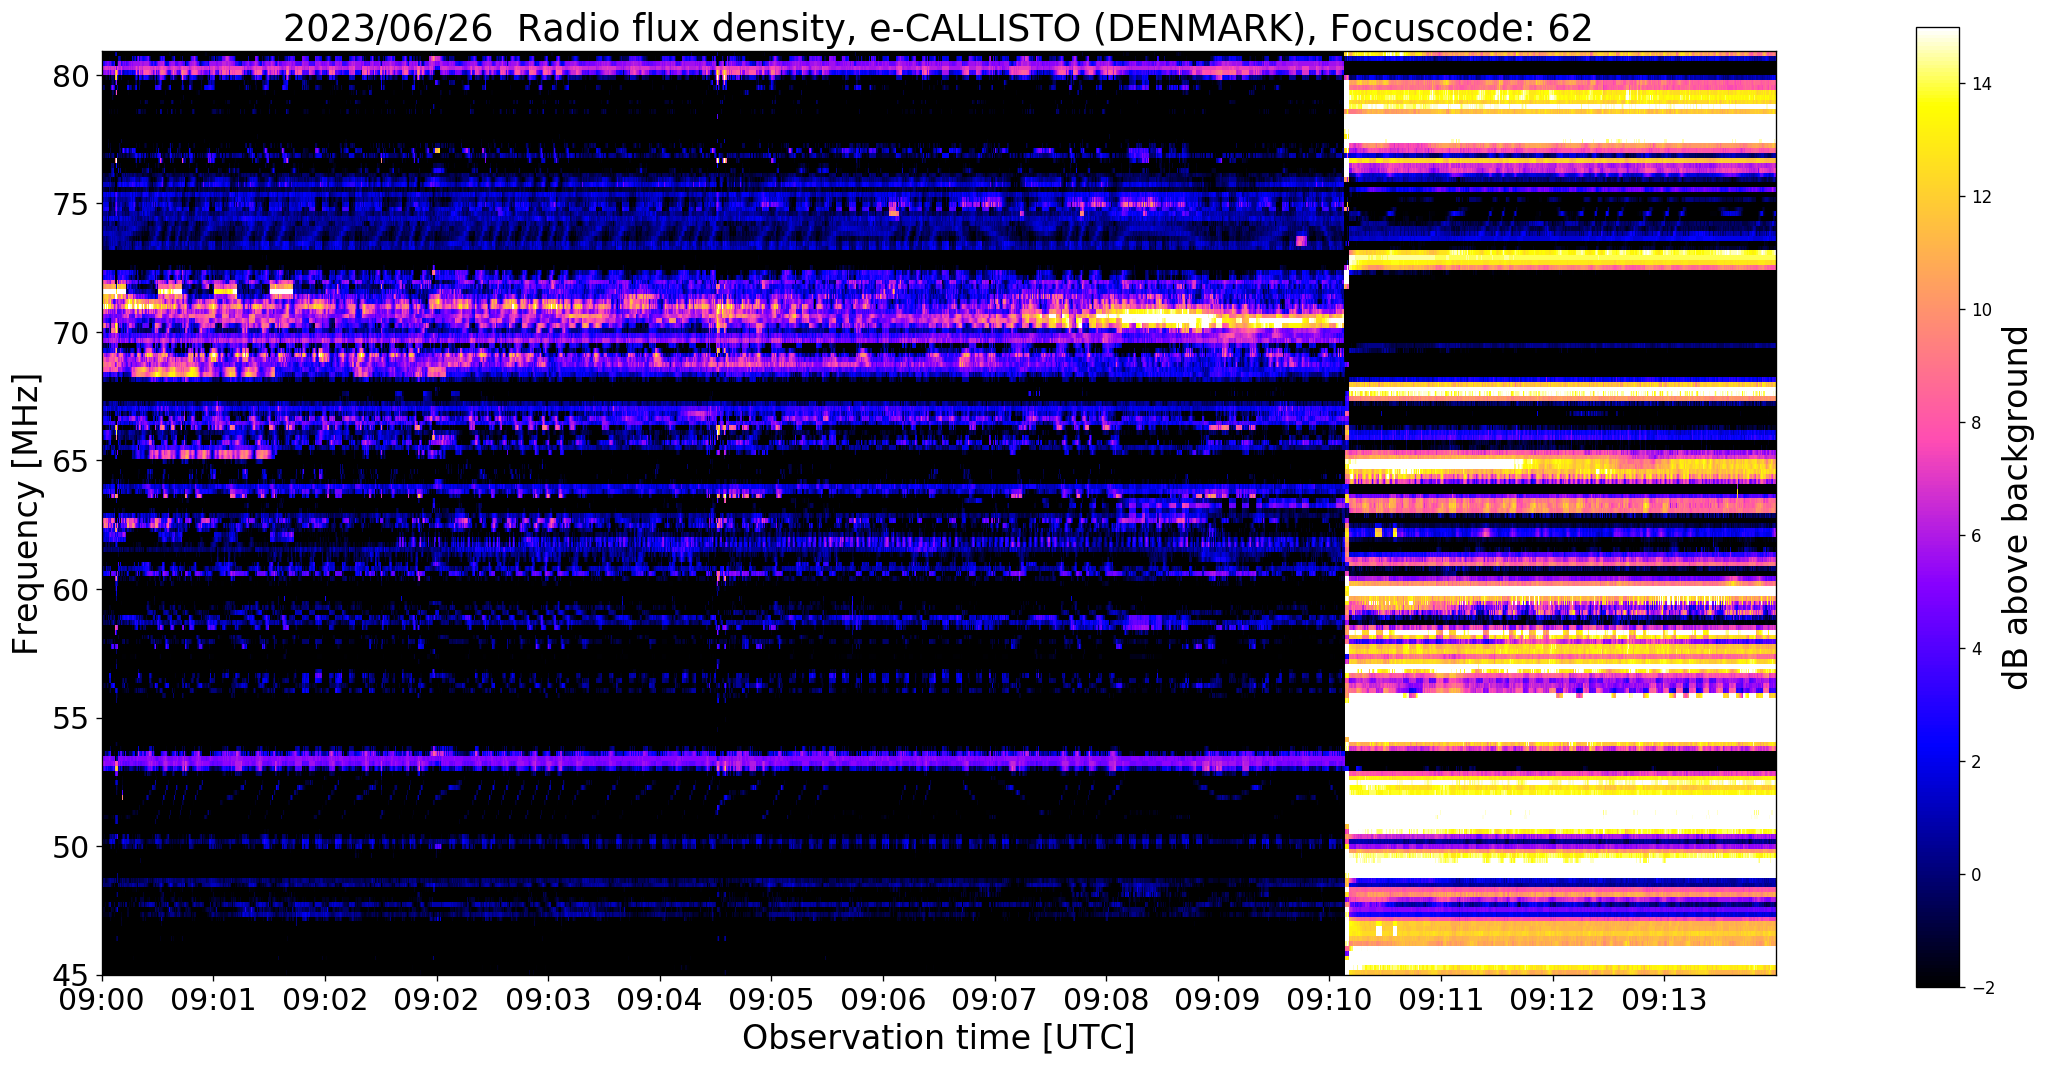Click the 09:04 time tick label

[x=660, y=999]
